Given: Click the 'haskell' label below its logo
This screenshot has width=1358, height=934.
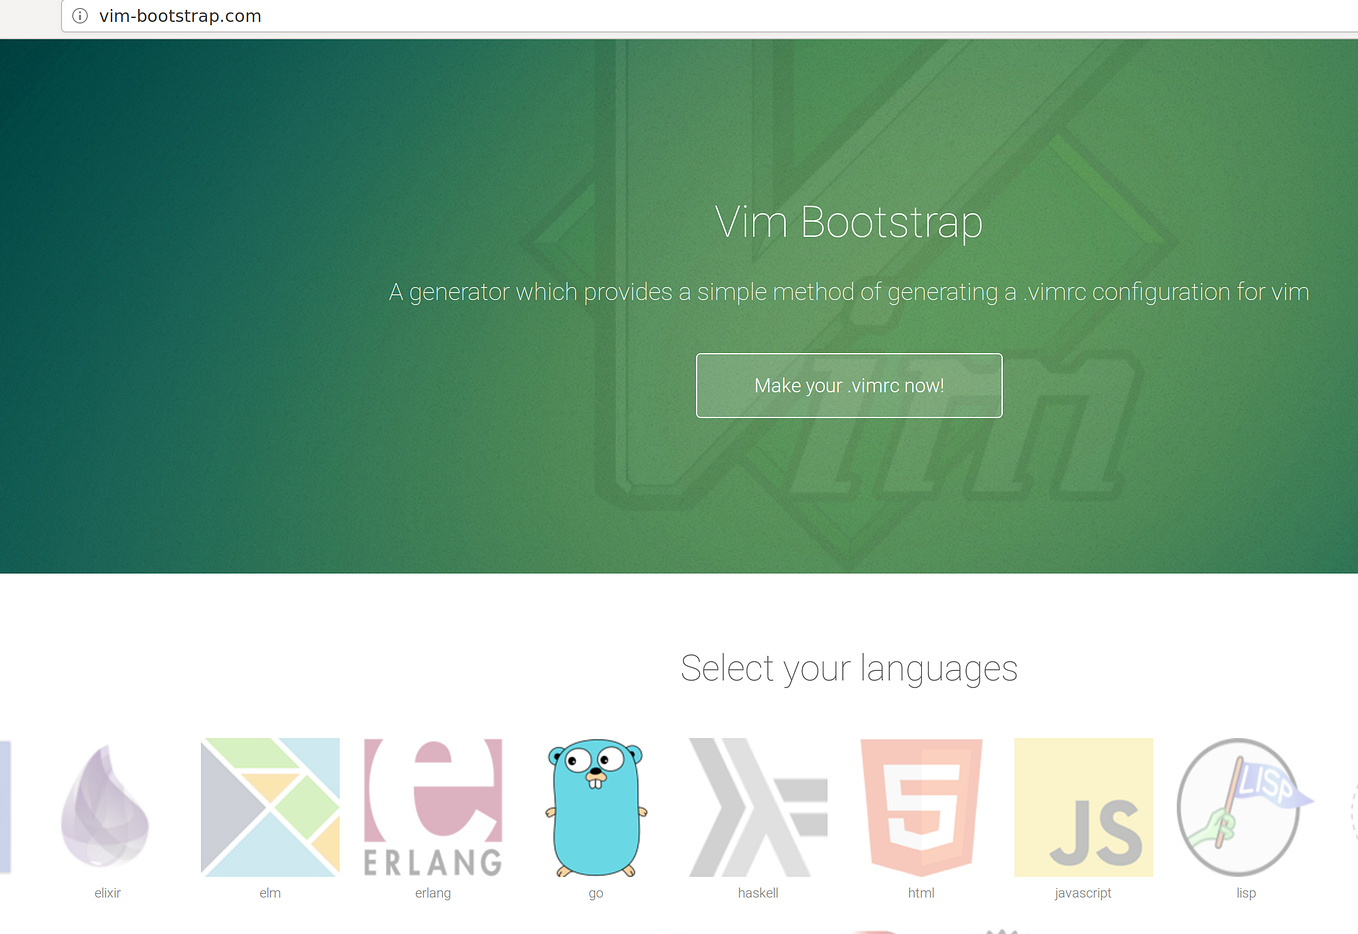Looking at the screenshot, I should tap(758, 892).
